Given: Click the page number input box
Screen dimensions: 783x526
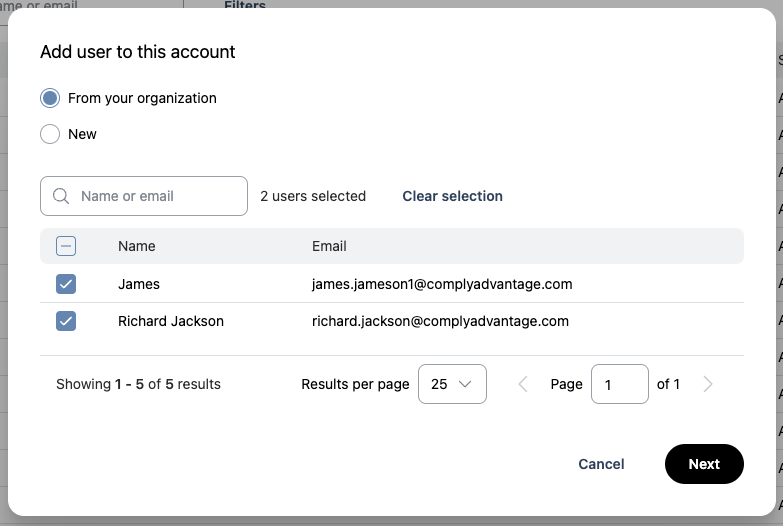Looking at the screenshot, I should point(619,384).
